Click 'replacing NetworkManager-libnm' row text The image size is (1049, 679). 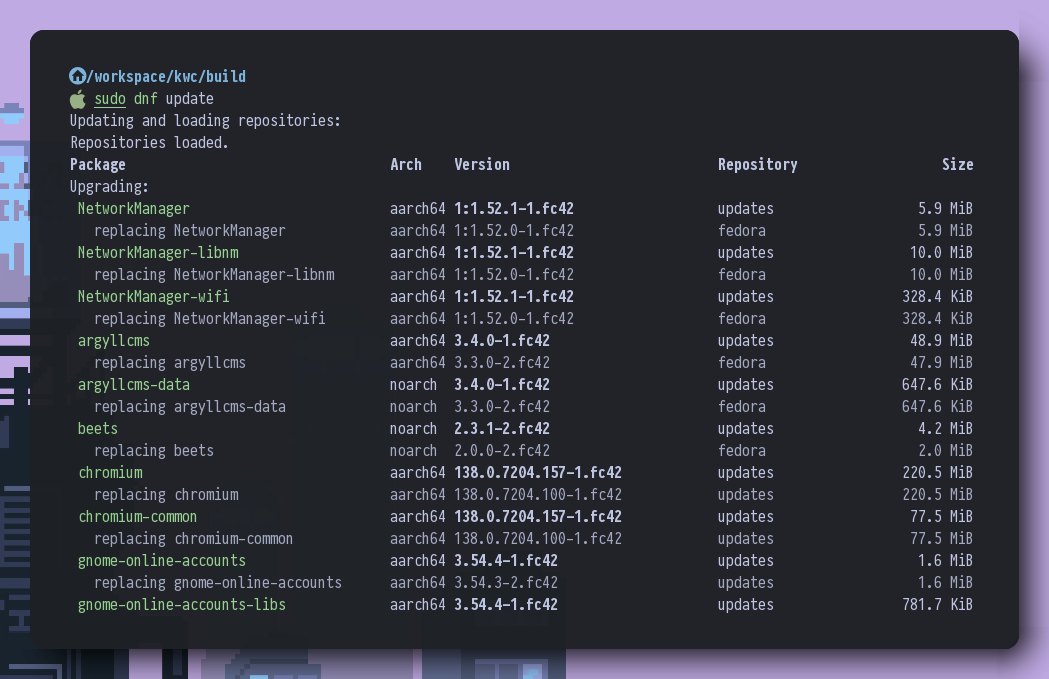pyautogui.click(x=214, y=275)
